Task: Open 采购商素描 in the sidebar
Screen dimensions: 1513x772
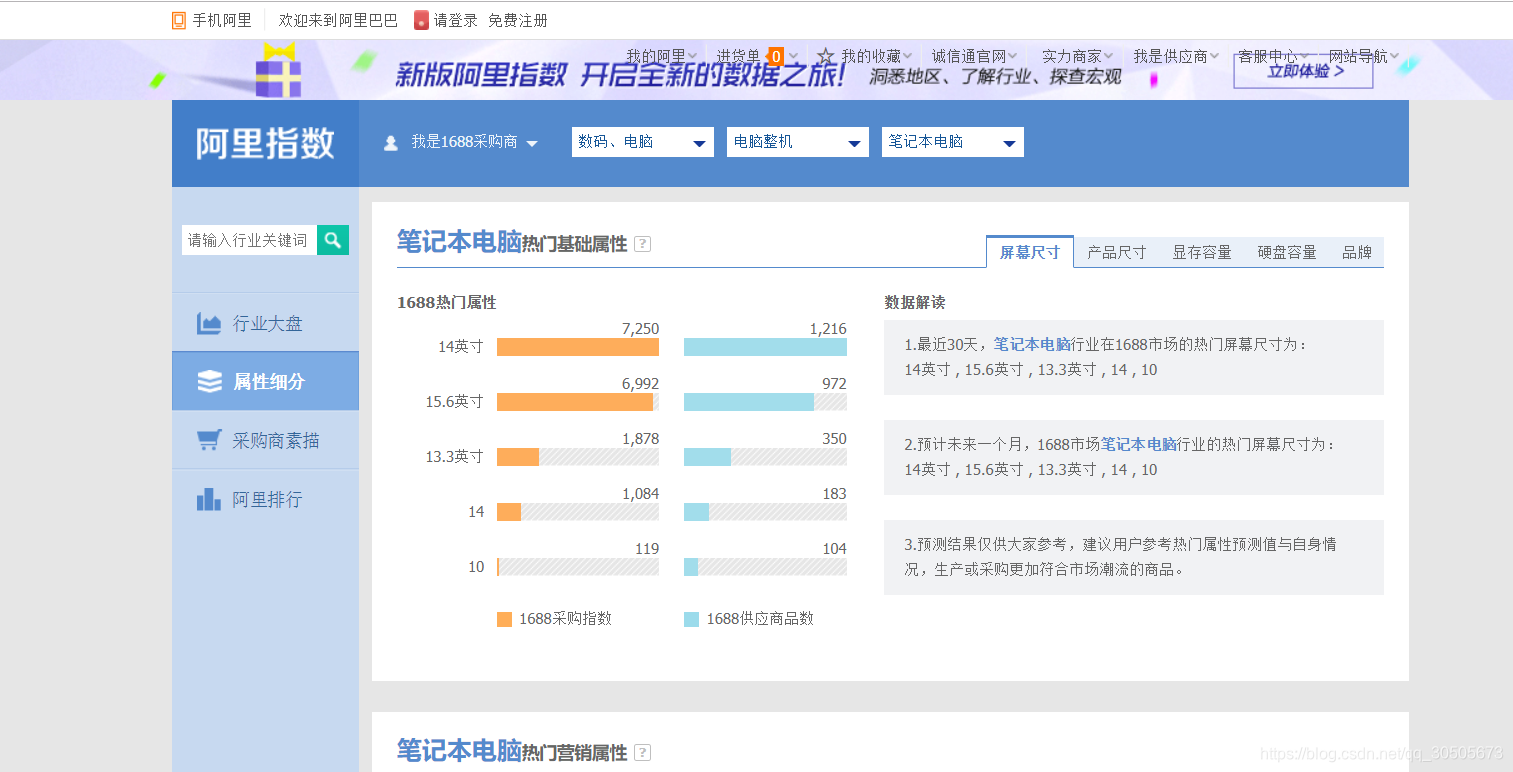Action: click(265, 440)
